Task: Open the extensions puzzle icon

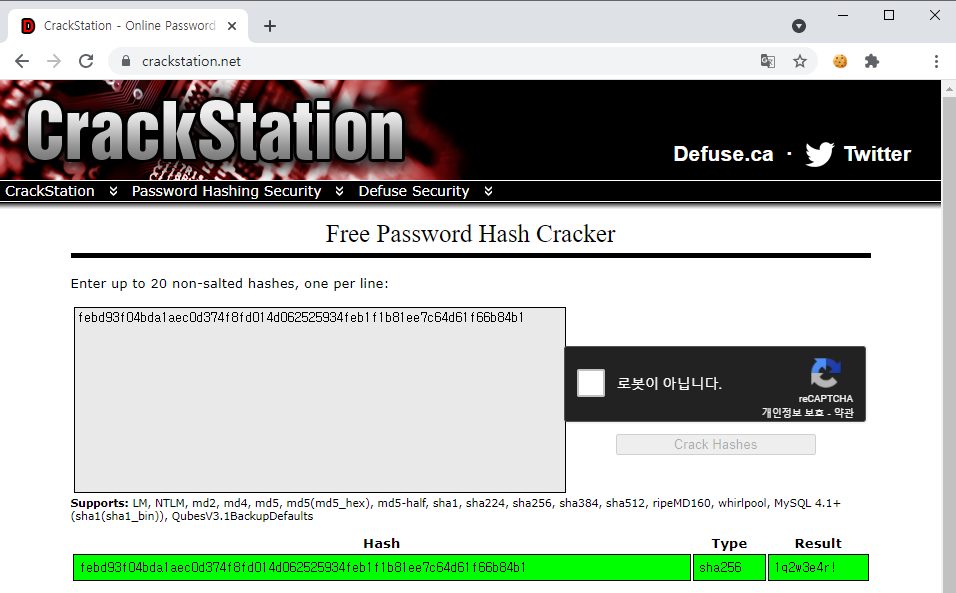Action: pos(872,61)
